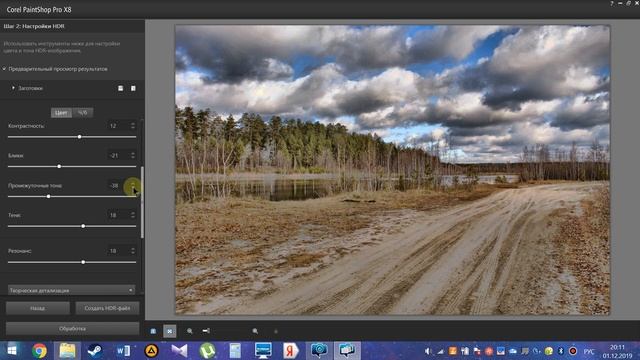Open the notepad-style taskbar icon
The height and width of the screenshot is (360, 640).
pos(235,351)
